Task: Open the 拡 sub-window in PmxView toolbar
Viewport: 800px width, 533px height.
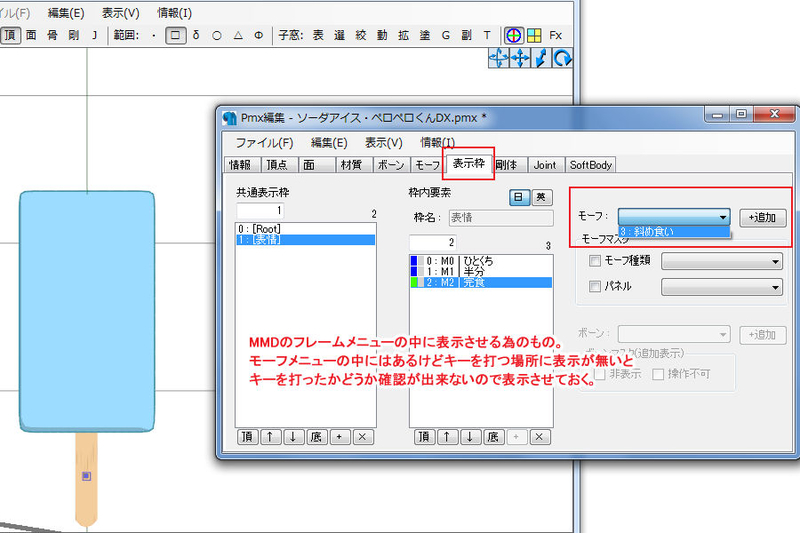Action: point(404,35)
